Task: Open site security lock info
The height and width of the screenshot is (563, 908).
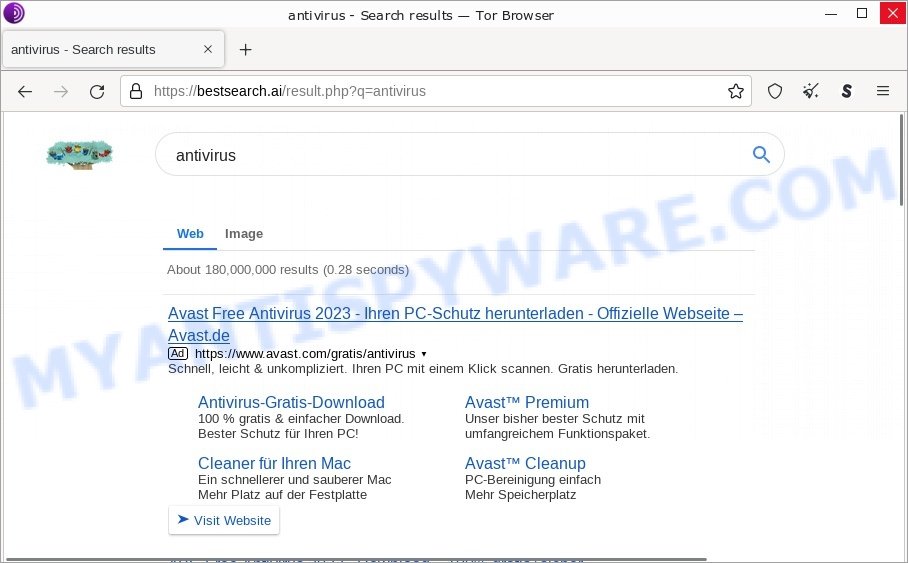Action: (136, 91)
